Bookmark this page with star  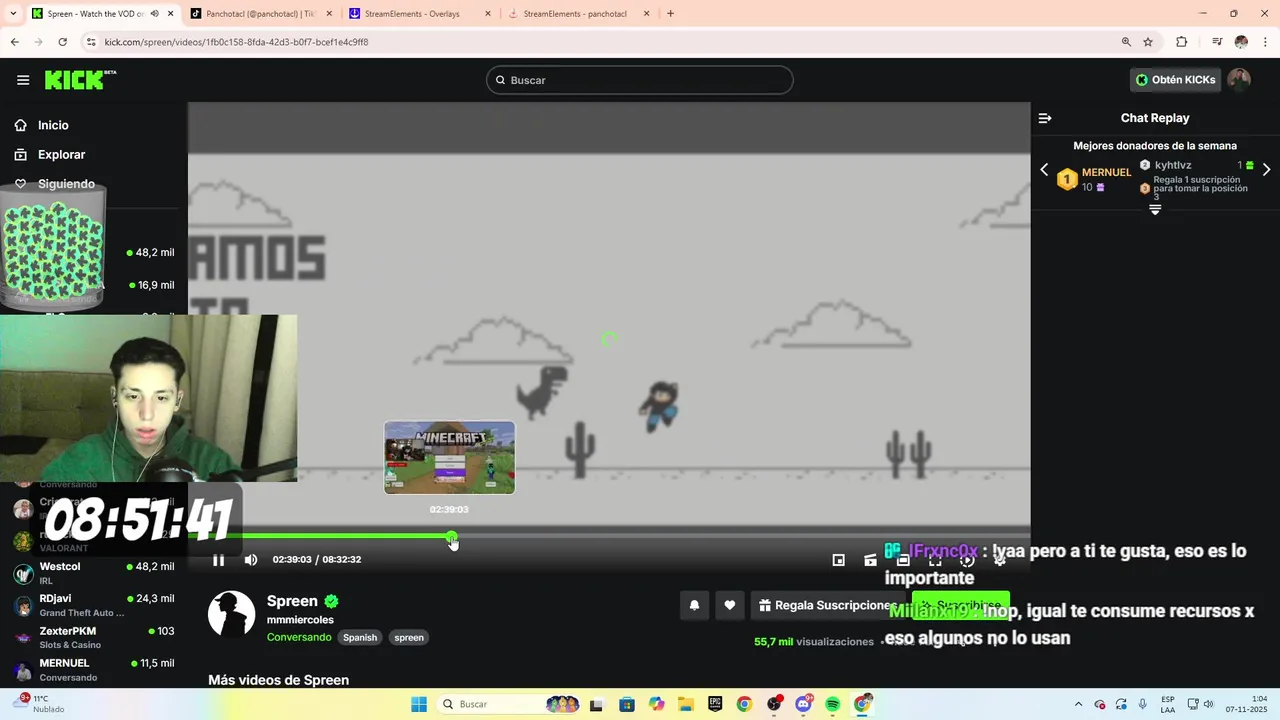[1148, 42]
